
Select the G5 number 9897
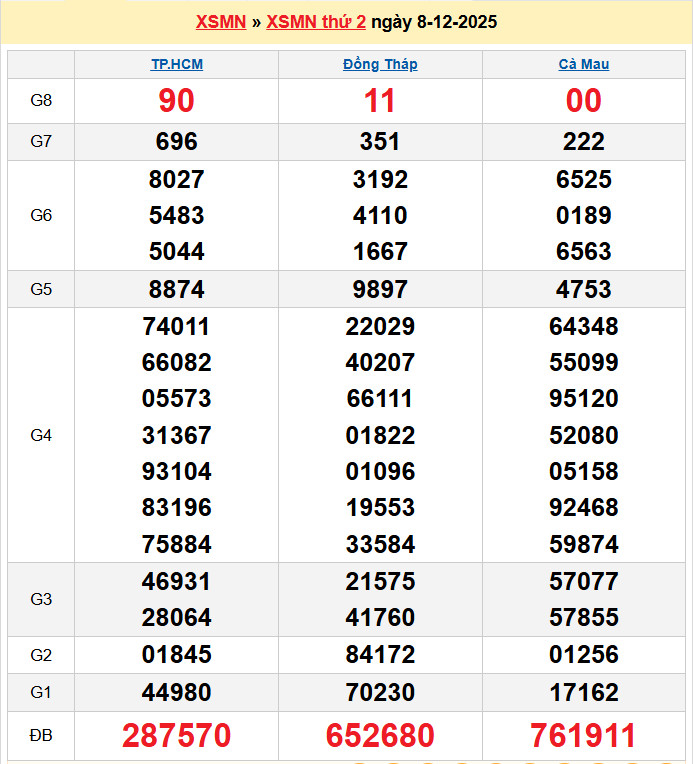(380, 289)
